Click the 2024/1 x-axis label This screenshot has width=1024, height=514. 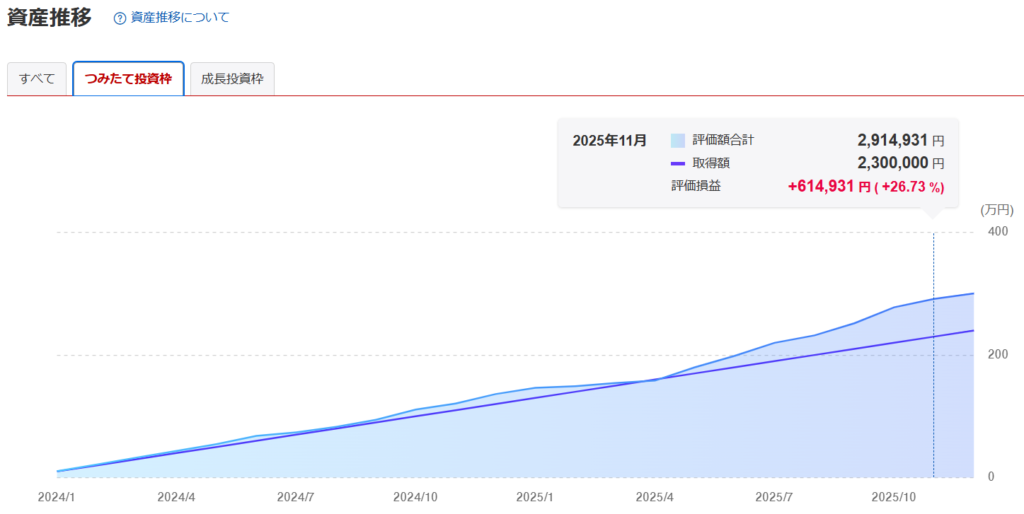pos(56,497)
